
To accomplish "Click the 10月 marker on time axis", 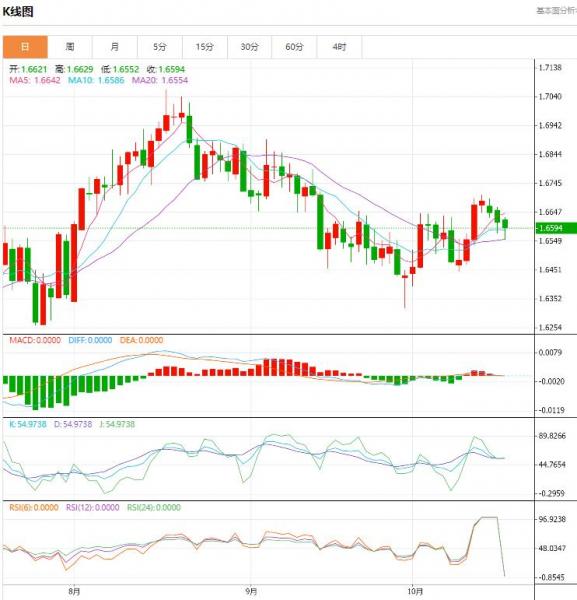I will pyautogui.click(x=415, y=592).
